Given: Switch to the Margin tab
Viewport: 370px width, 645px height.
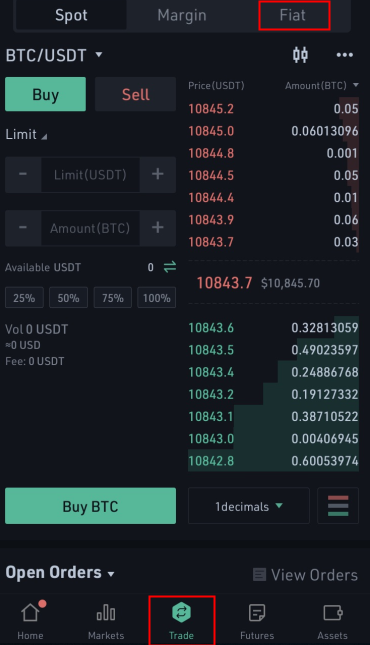Looking at the screenshot, I should tap(182, 15).
